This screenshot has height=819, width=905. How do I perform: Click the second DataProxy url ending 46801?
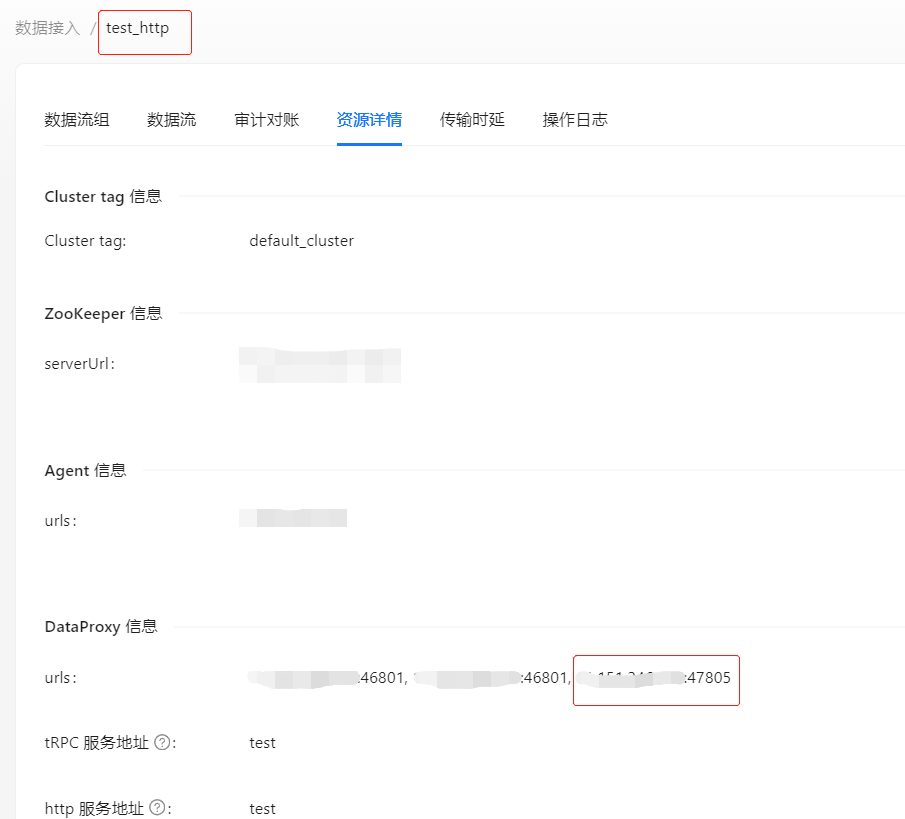490,678
